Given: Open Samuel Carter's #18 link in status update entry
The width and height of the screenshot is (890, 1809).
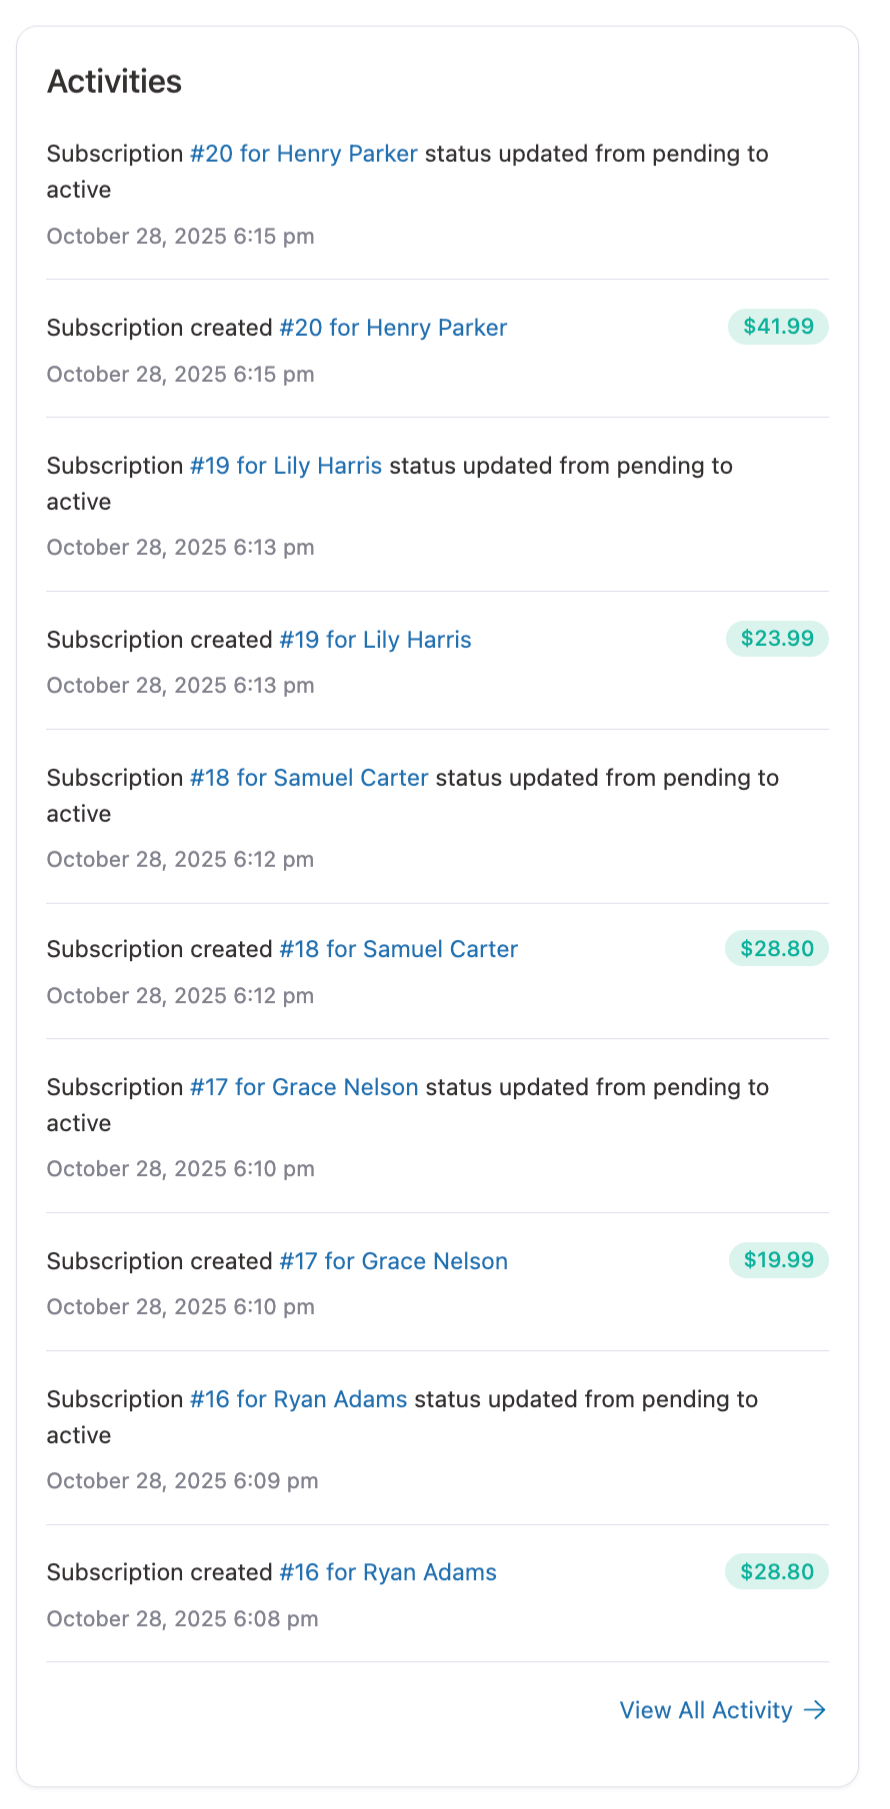Looking at the screenshot, I should [x=309, y=778].
